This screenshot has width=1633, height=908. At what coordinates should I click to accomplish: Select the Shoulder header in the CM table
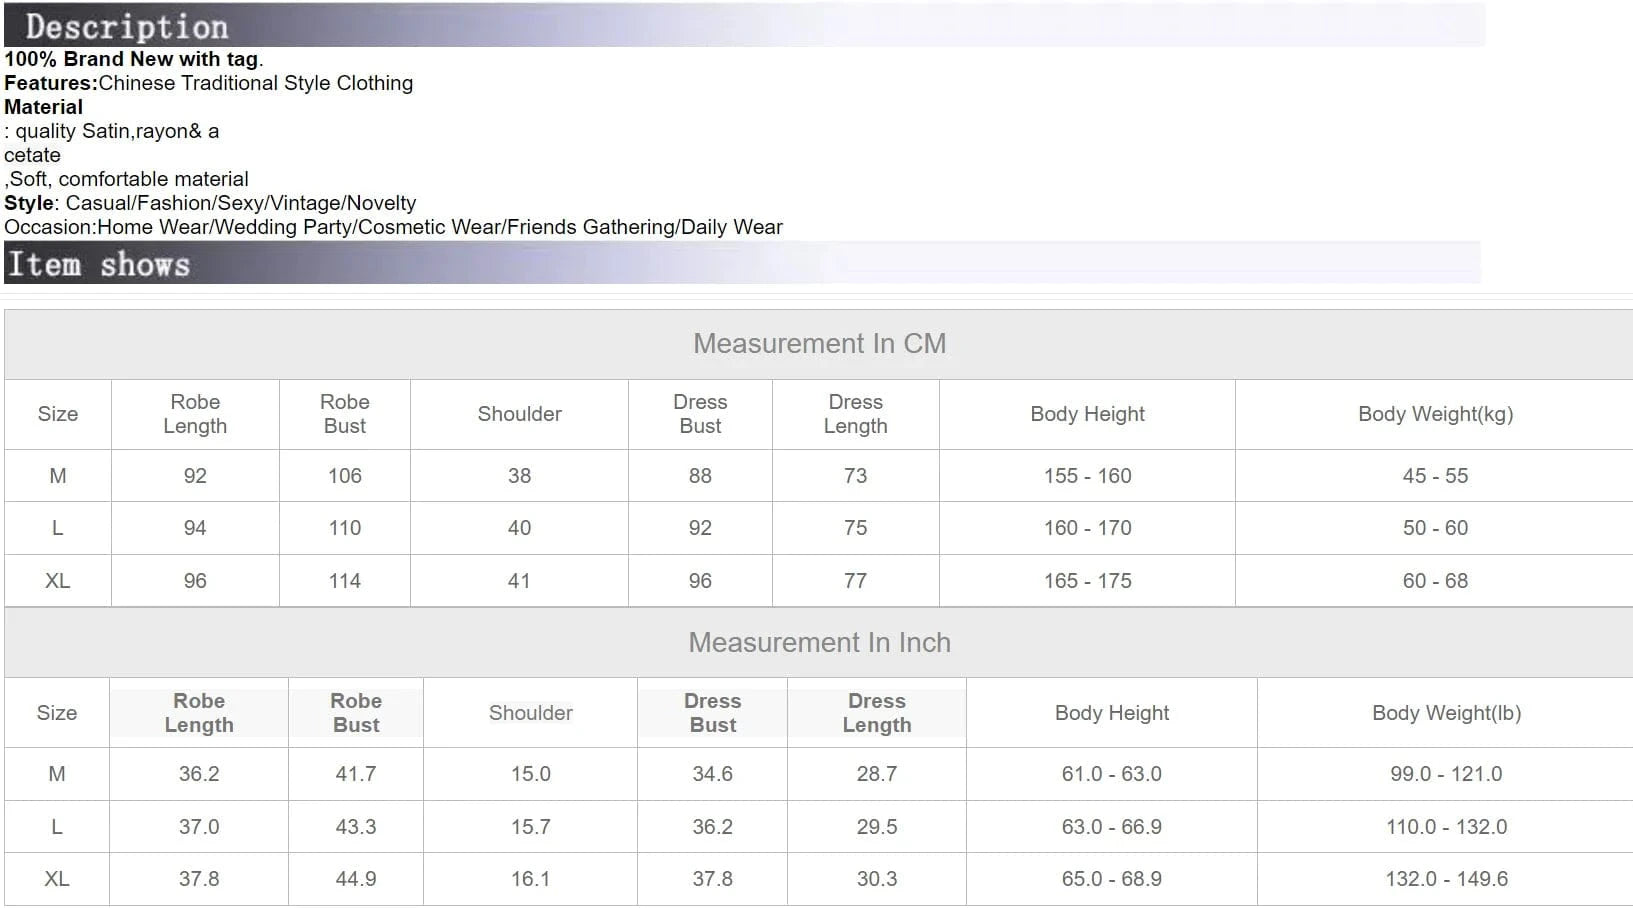tap(519, 414)
